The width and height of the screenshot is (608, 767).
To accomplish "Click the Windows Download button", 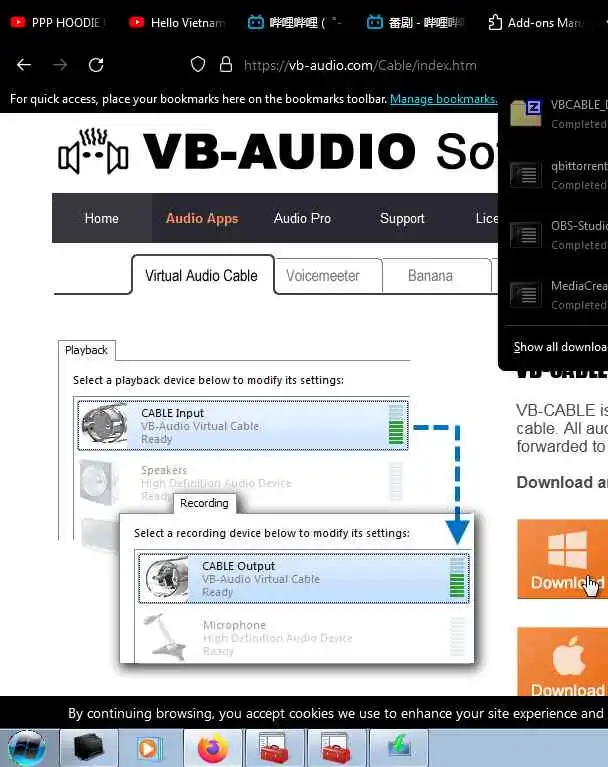I will coord(563,559).
